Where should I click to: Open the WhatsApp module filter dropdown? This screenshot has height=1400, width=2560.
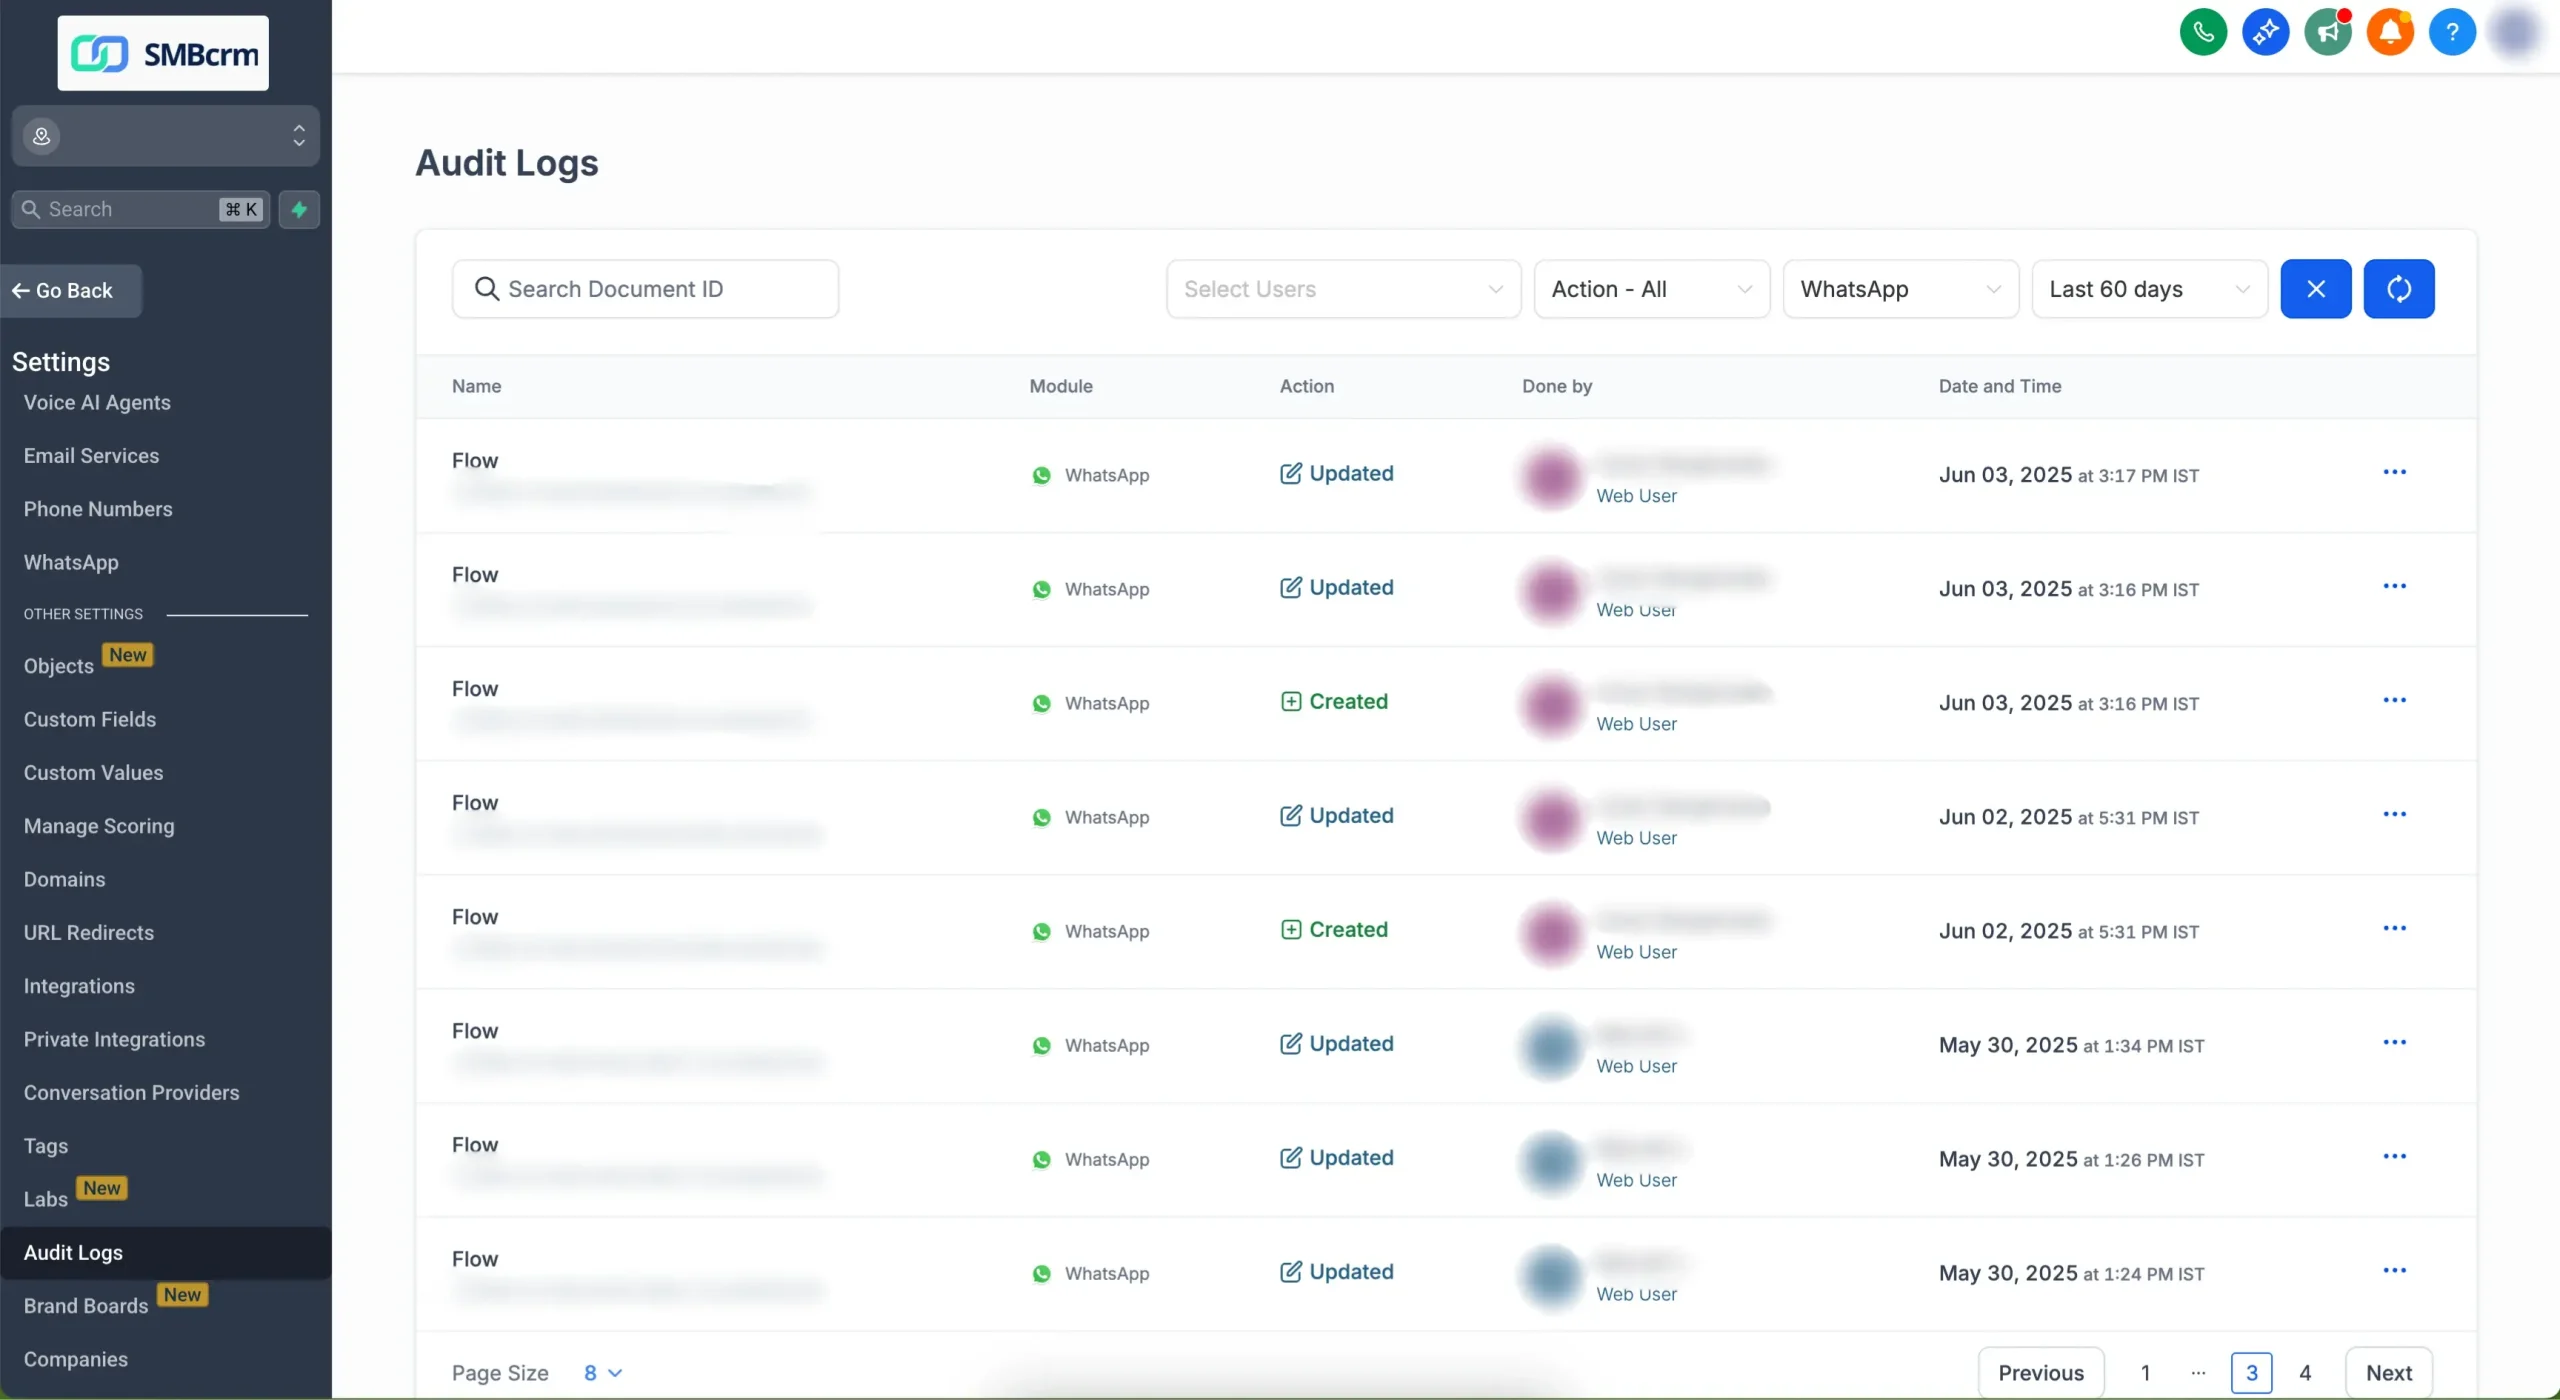coord(1901,289)
